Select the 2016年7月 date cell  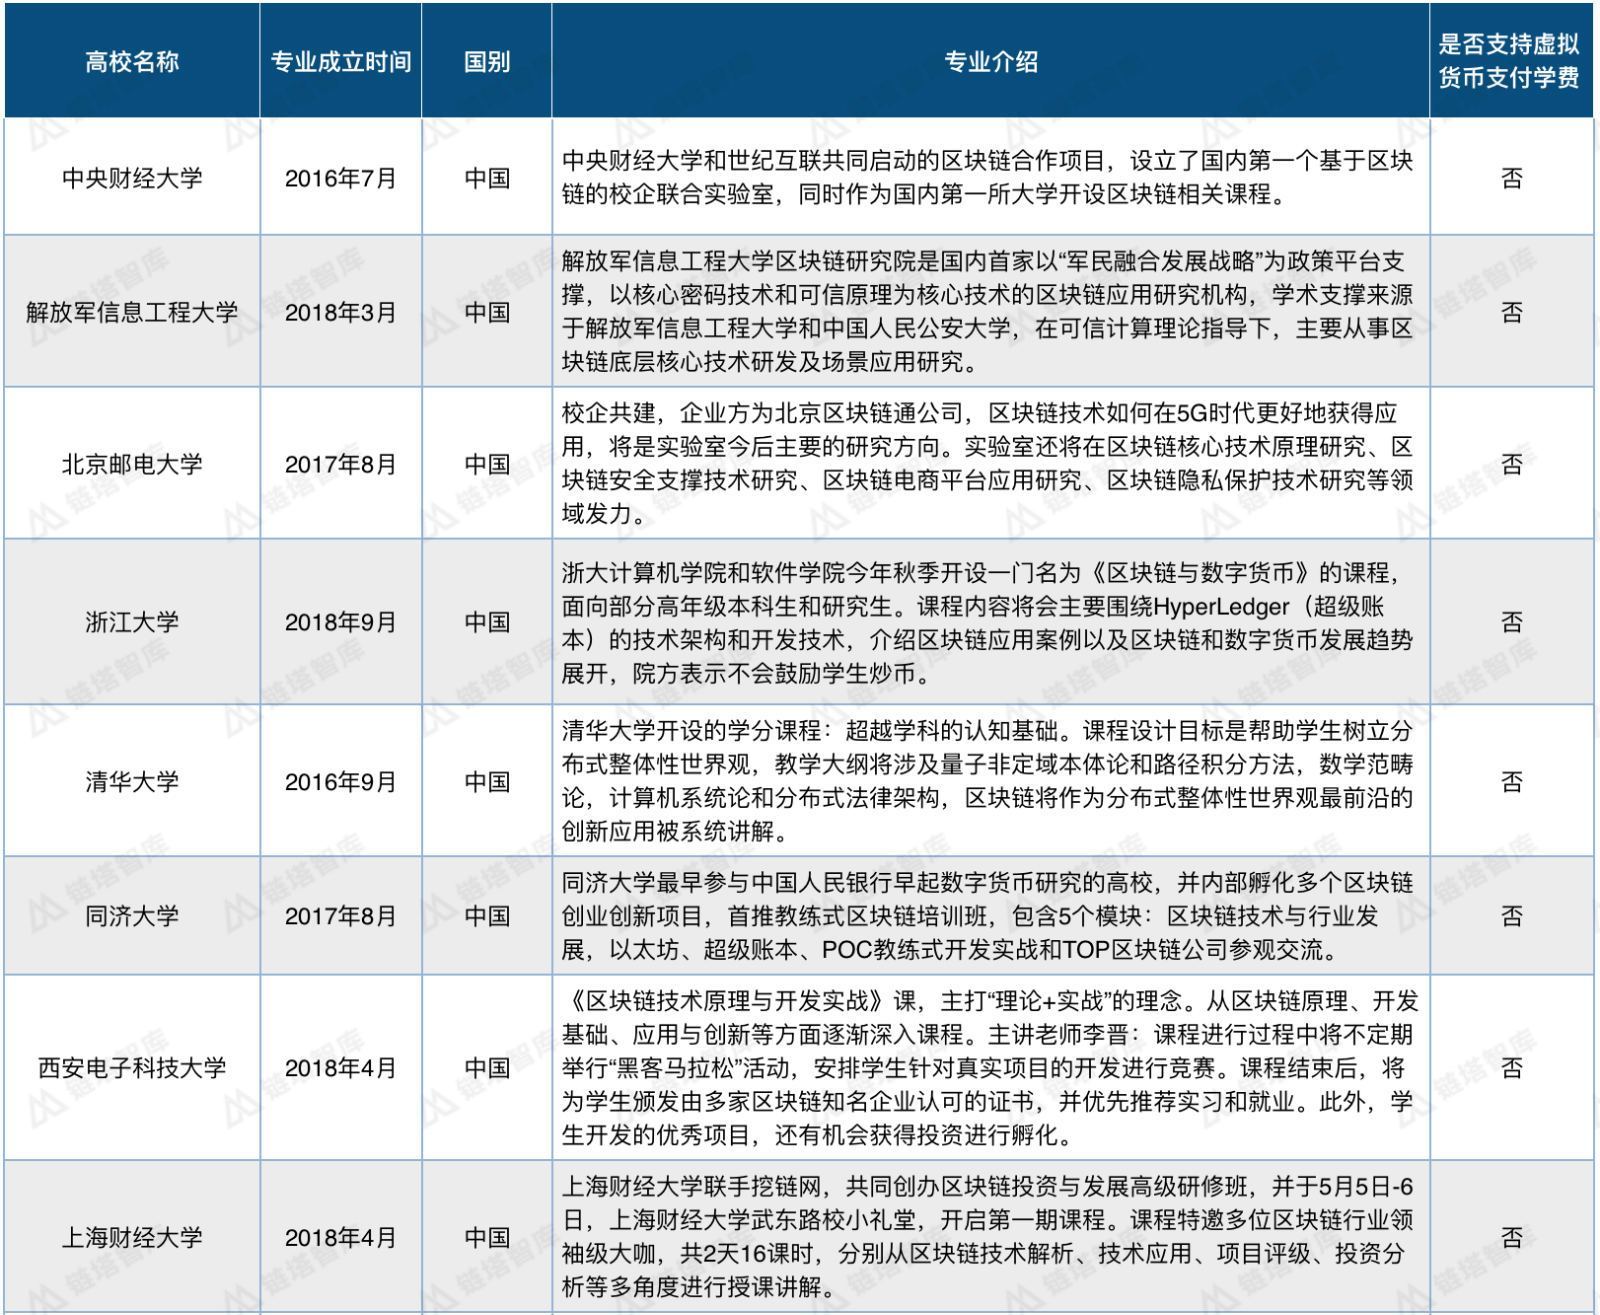(x=341, y=177)
